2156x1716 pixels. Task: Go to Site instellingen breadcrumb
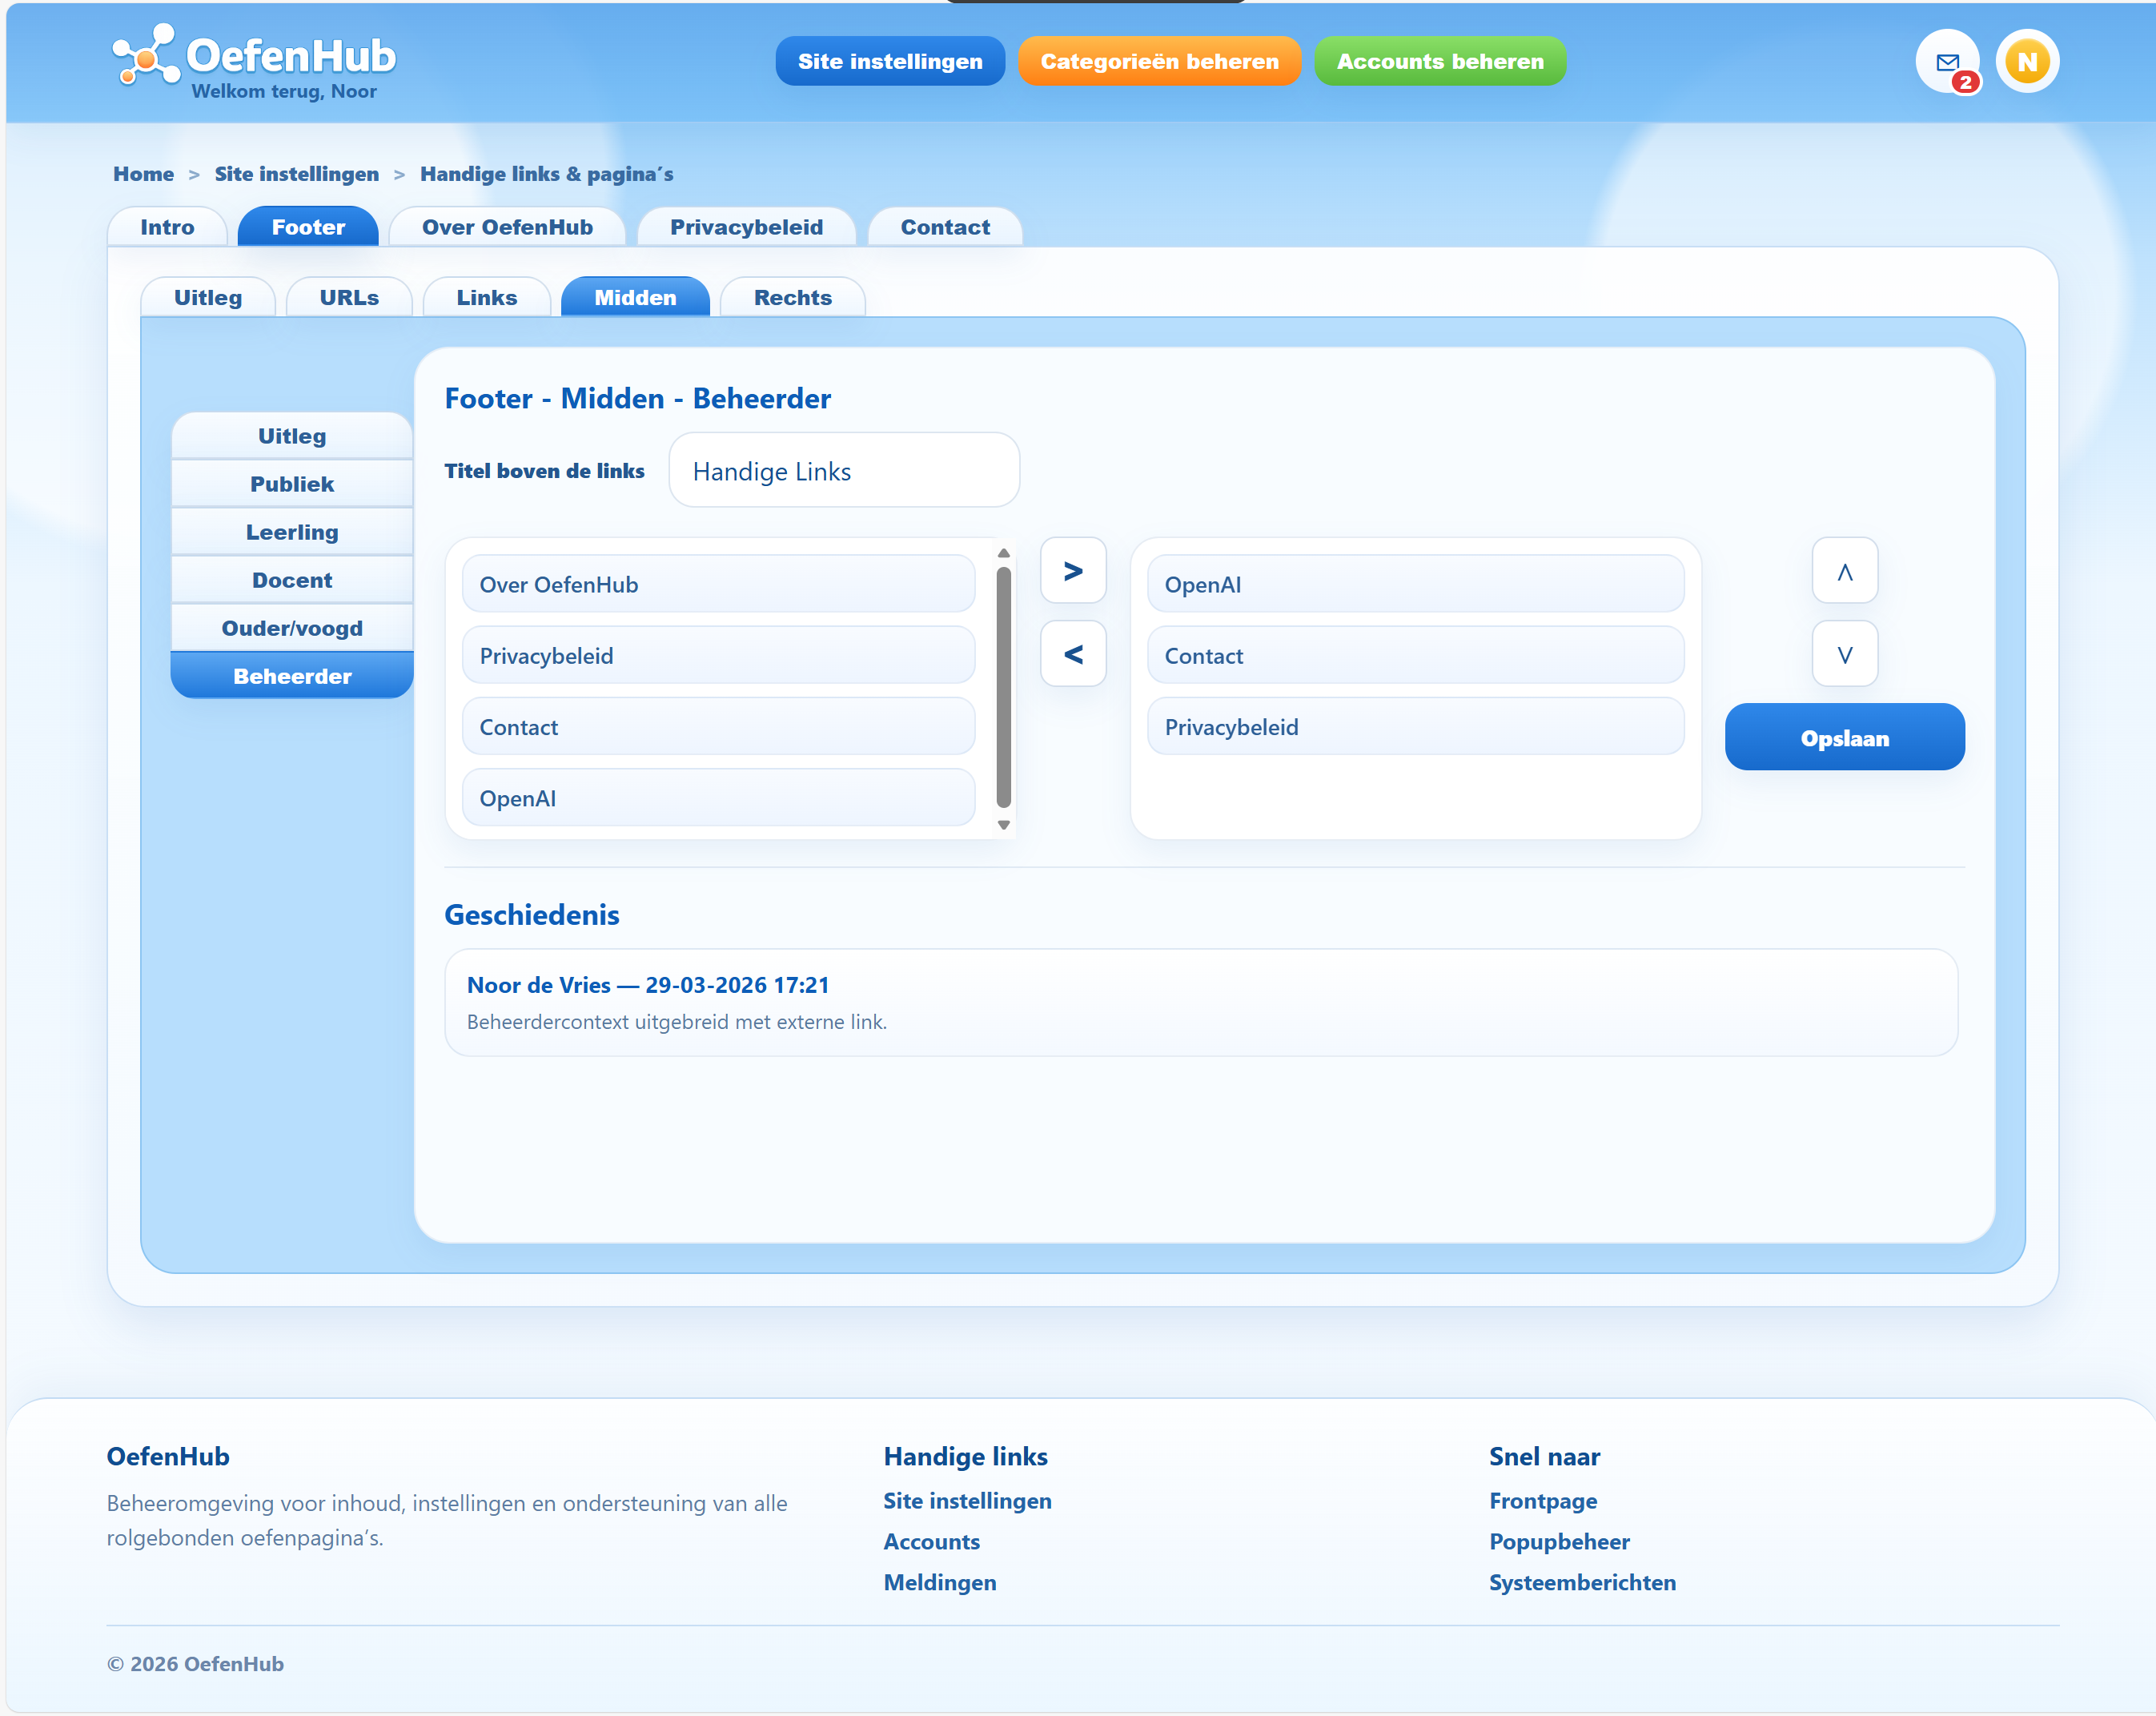(296, 174)
